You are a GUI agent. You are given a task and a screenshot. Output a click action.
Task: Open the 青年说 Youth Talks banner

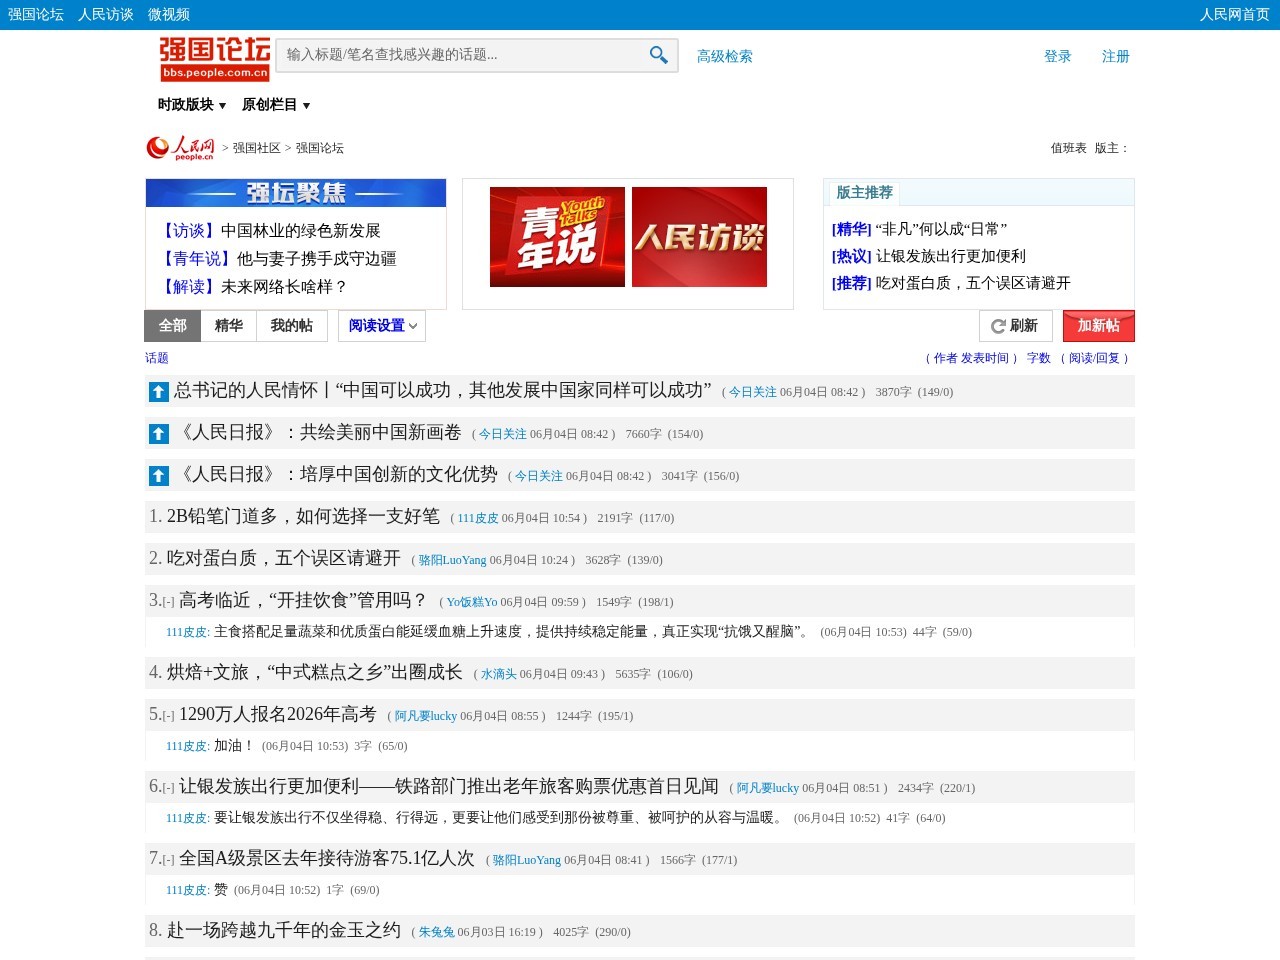[x=557, y=237]
